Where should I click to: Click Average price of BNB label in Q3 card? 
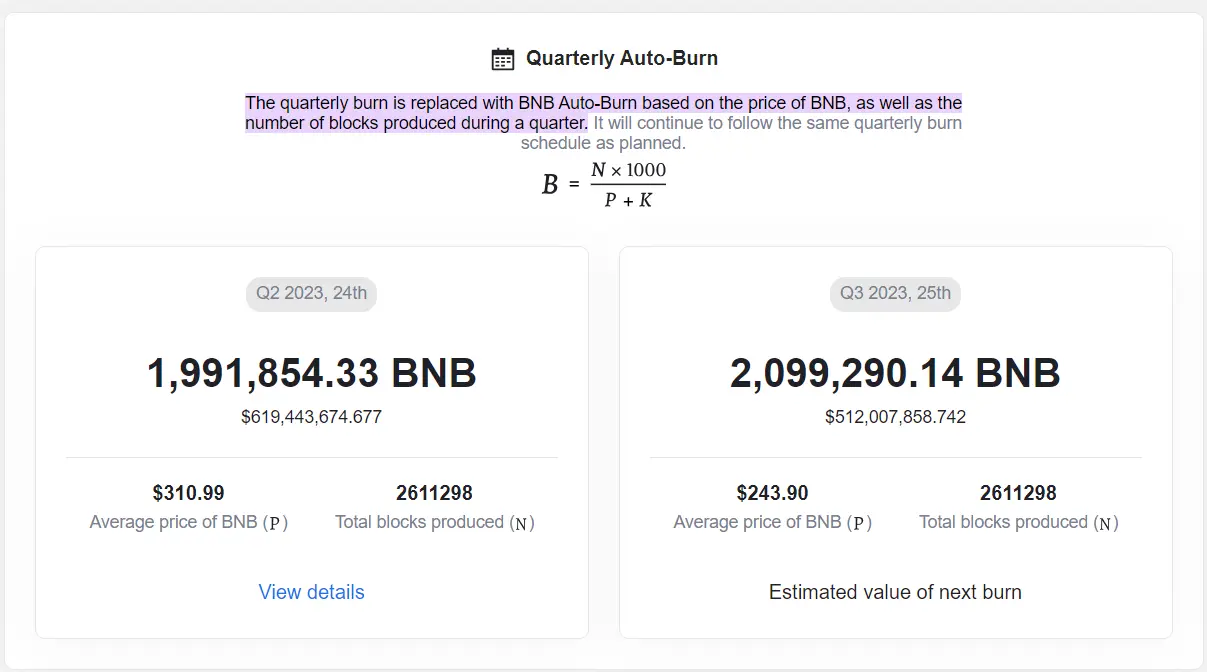tap(773, 522)
